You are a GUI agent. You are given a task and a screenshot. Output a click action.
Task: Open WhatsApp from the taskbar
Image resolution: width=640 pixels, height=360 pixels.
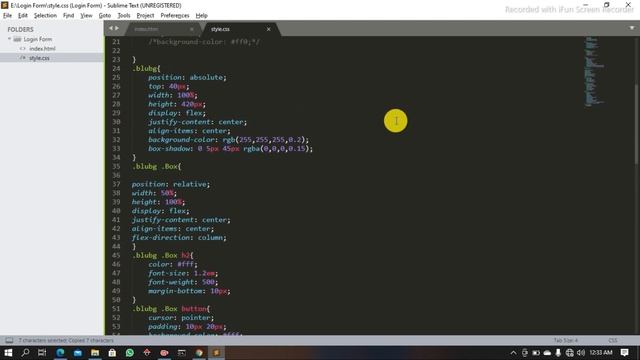tap(129, 353)
